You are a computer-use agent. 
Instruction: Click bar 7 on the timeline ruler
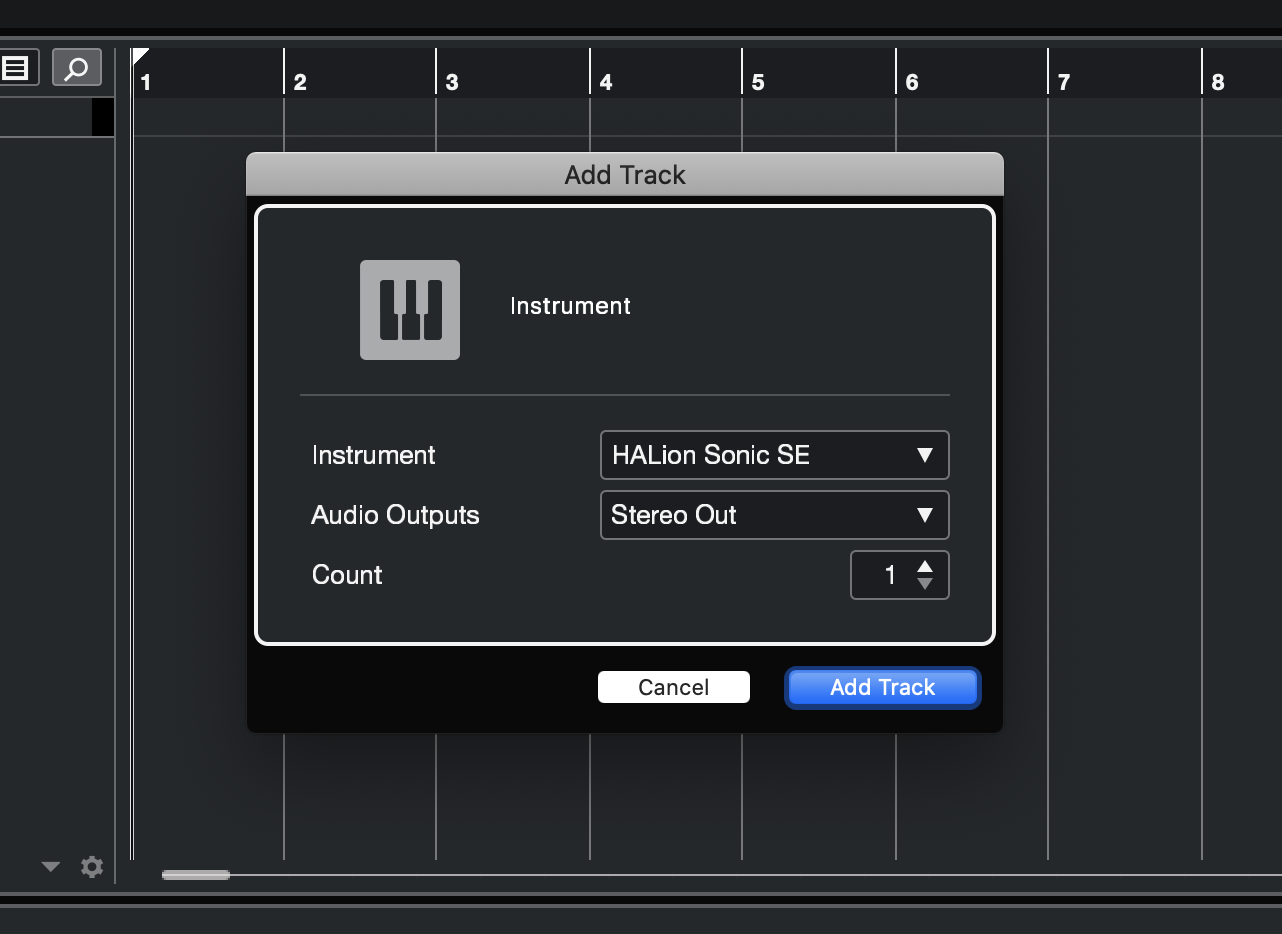[1064, 82]
